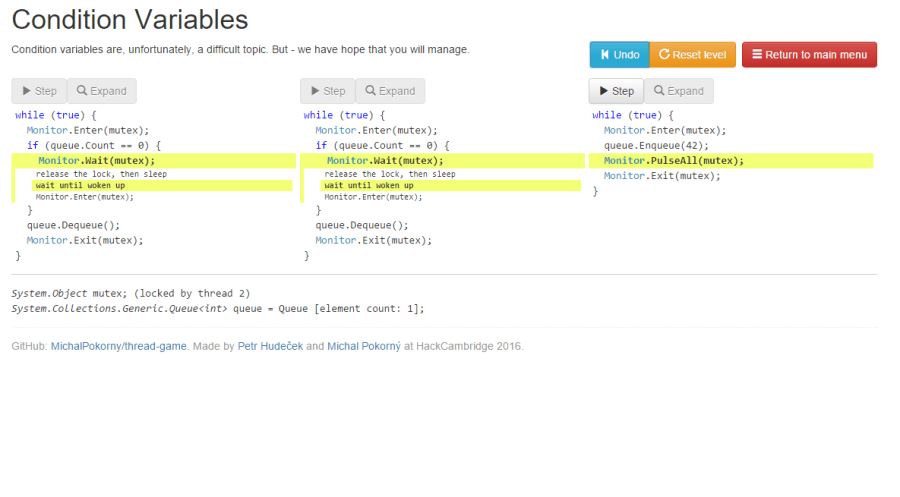
Task: Click 'while (true)' in first thread
Action: [x=56, y=115]
